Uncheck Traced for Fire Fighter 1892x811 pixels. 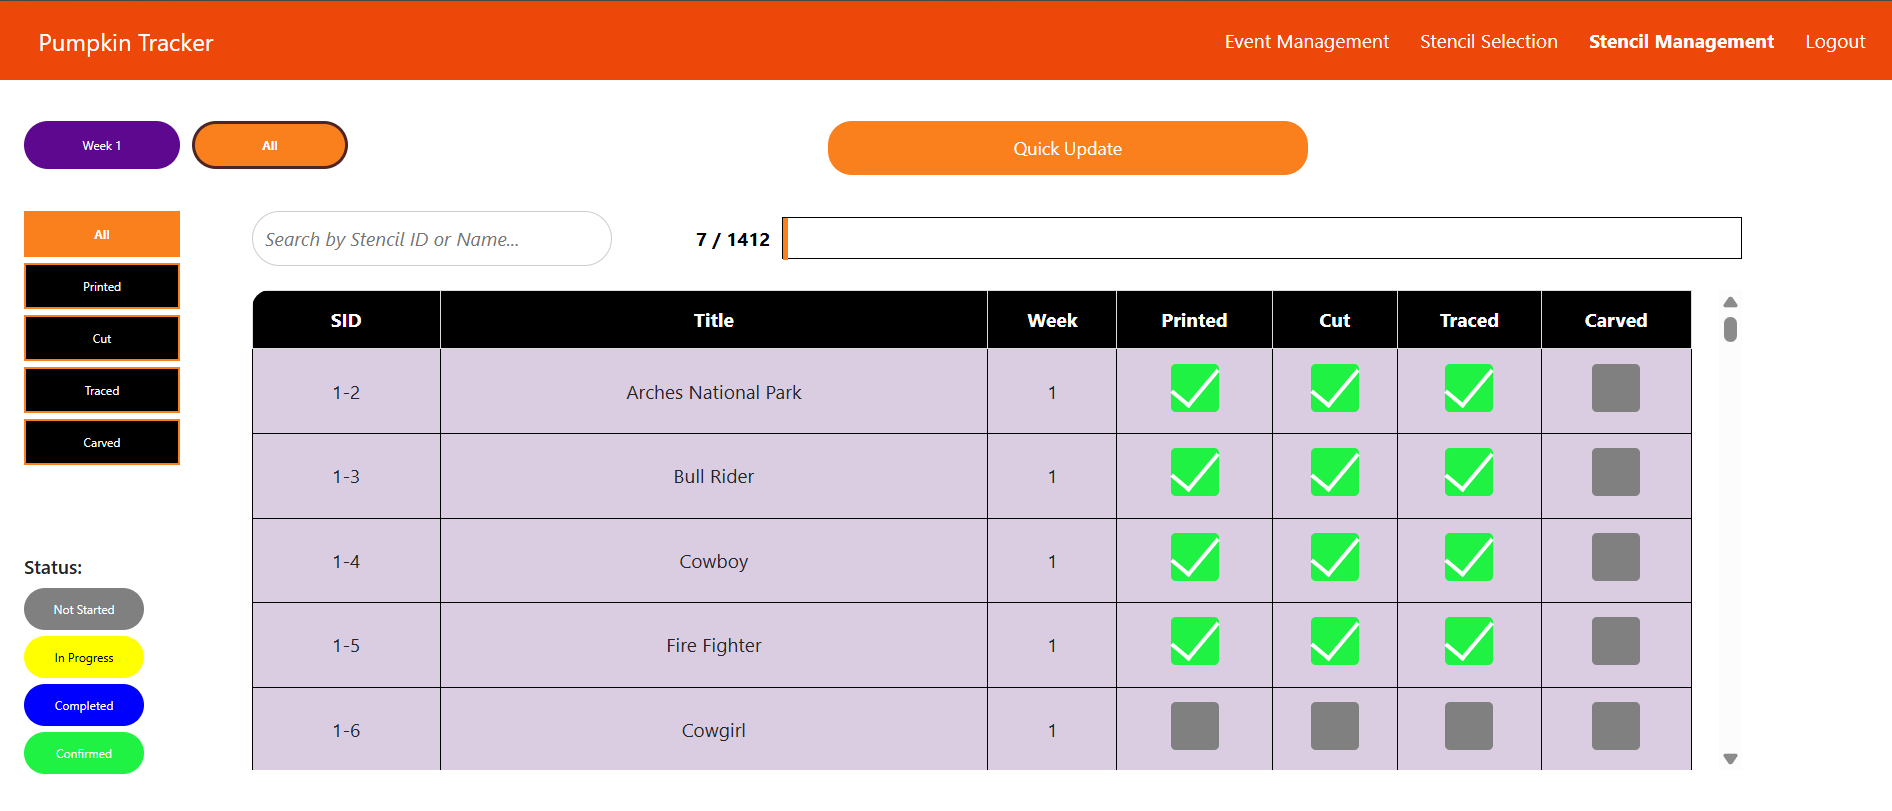(x=1468, y=641)
